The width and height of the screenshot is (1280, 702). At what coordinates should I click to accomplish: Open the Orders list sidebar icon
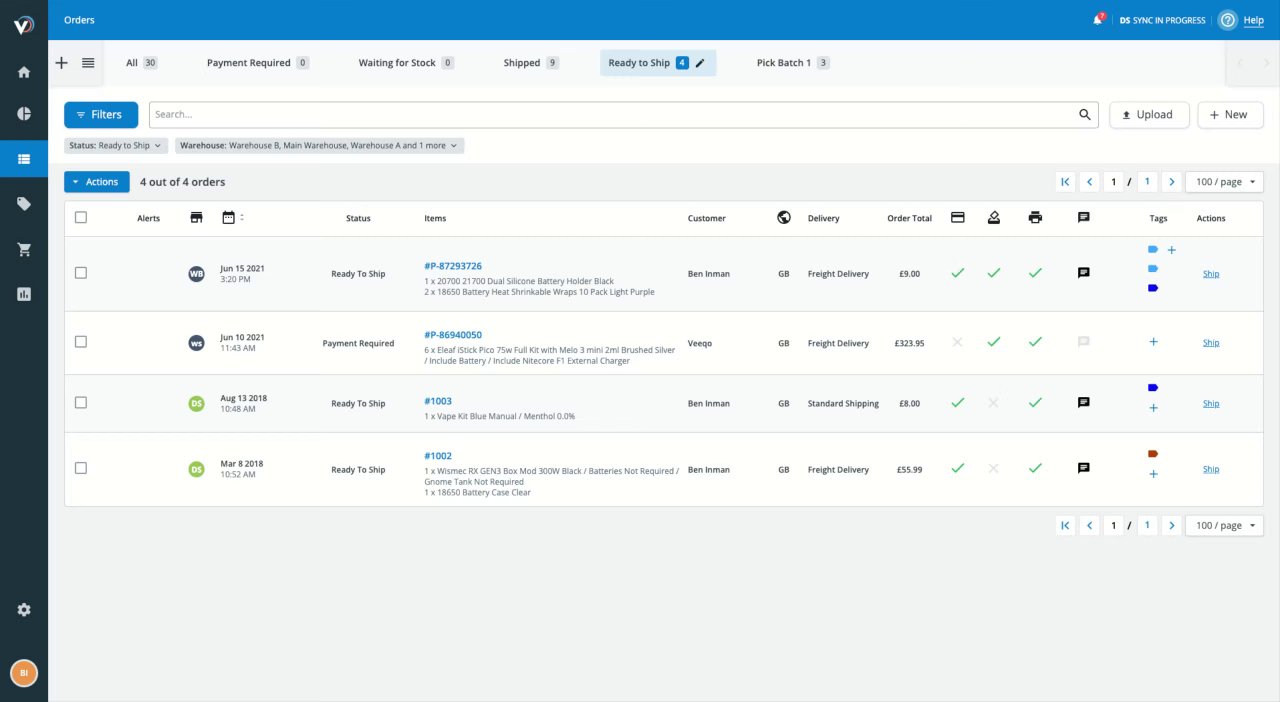click(24, 159)
